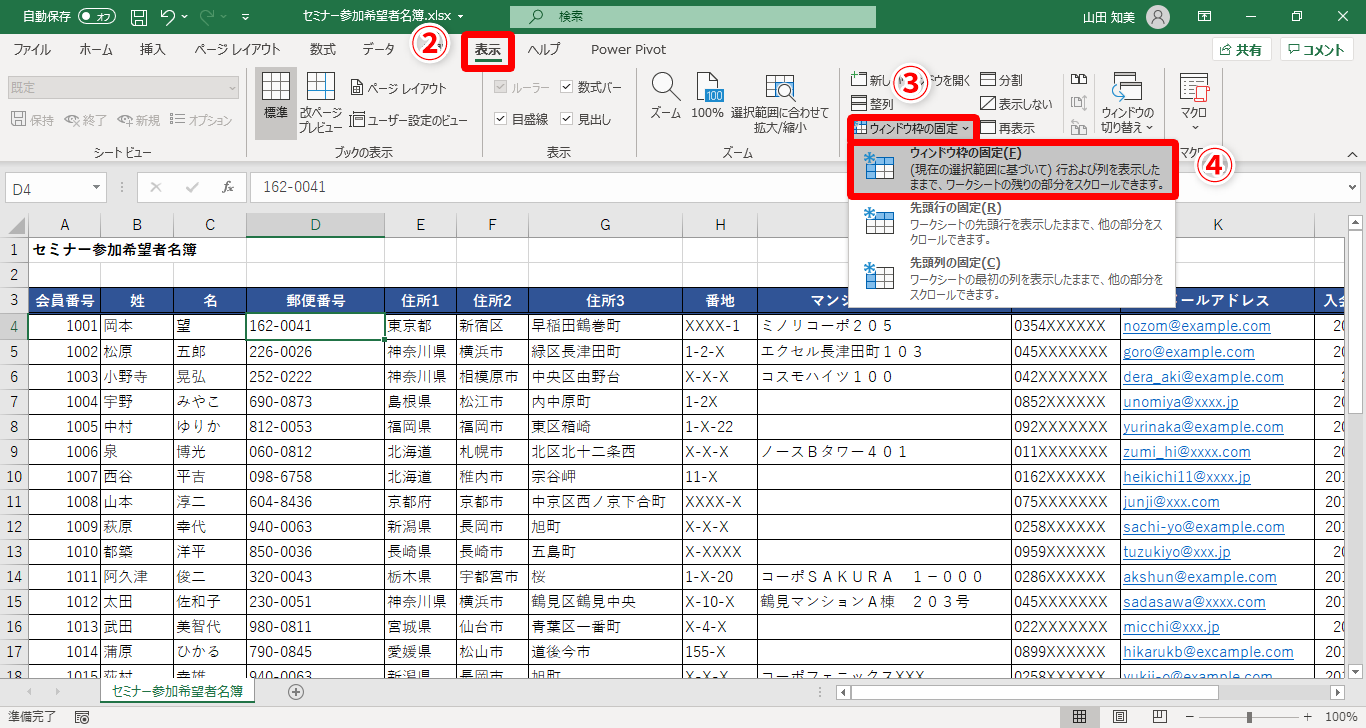Switch to Normal view in status bar
The image size is (1366, 728).
pos(1080,717)
